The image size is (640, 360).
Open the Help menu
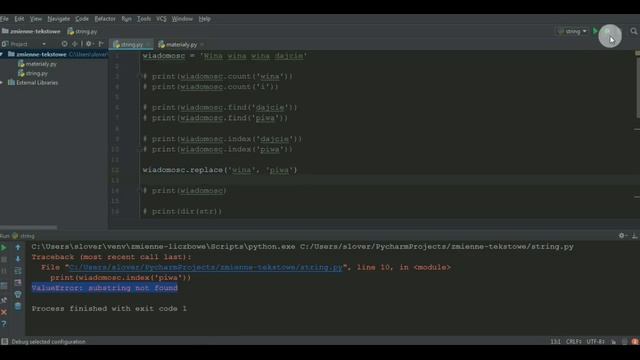(x=204, y=19)
